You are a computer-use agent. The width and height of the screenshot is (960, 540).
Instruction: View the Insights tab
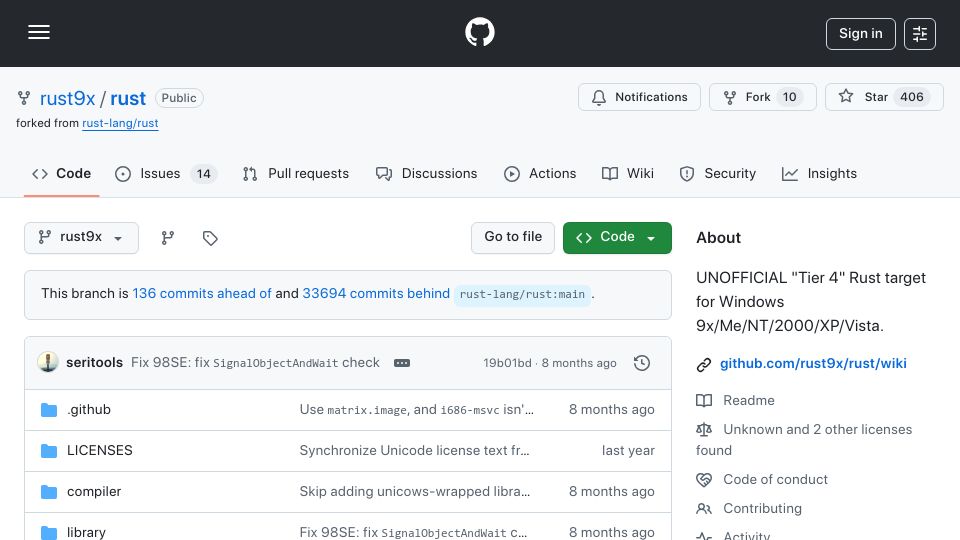[x=819, y=174]
